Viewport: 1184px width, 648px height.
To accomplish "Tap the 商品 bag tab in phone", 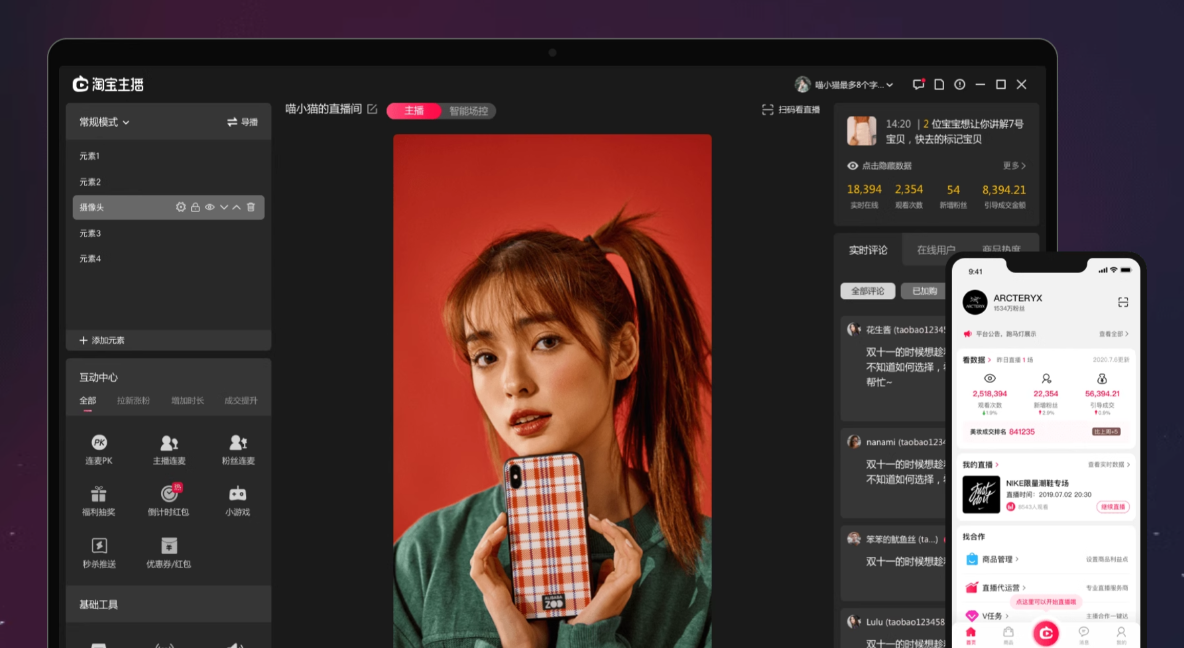I will click(1008, 635).
